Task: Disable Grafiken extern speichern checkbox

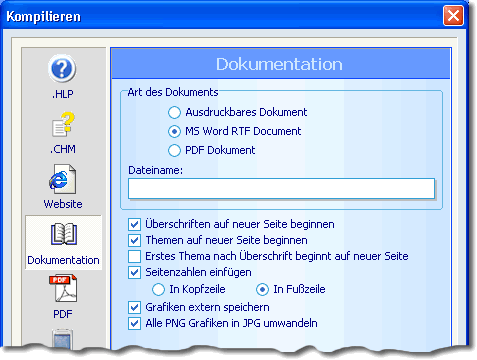Action: coord(134,307)
